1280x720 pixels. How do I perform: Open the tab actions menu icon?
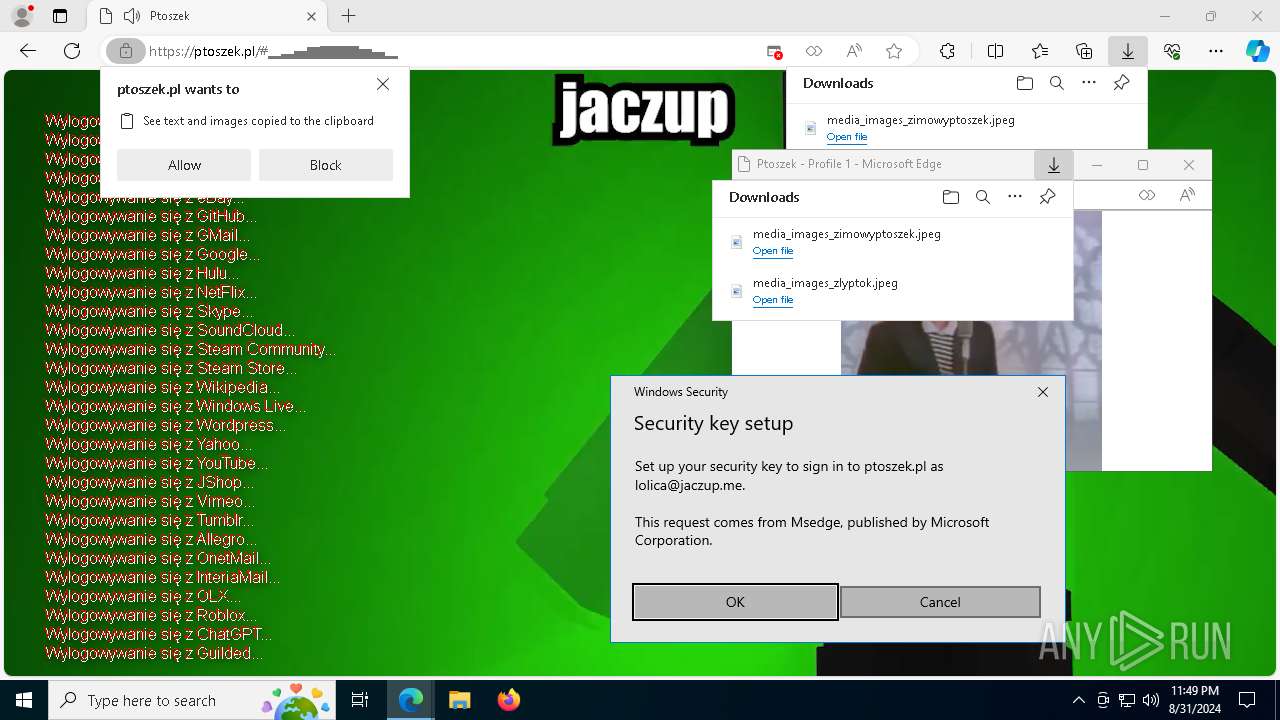tap(60, 16)
